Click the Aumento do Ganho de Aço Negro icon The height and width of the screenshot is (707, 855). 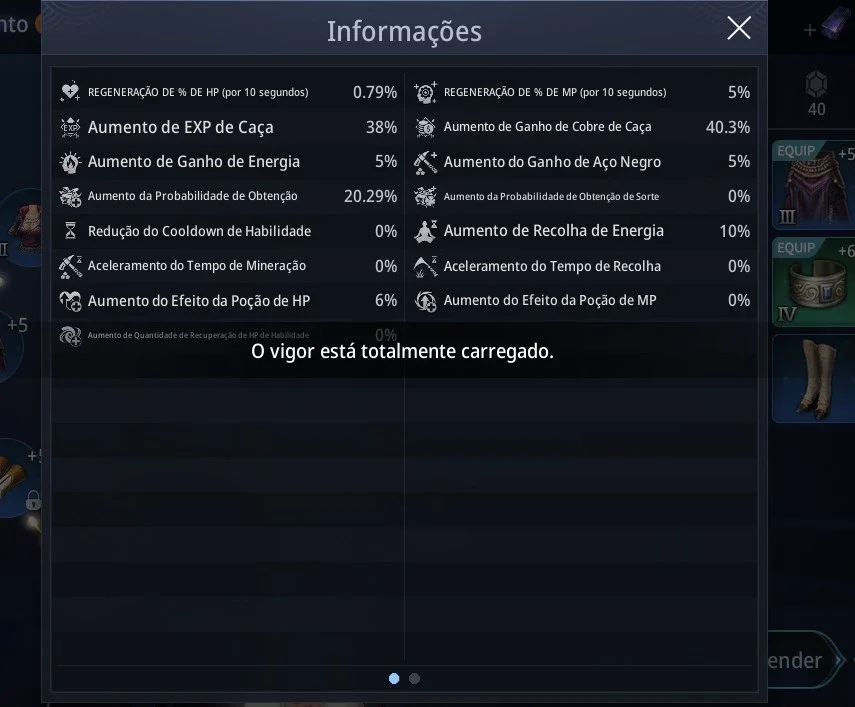tap(425, 162)
